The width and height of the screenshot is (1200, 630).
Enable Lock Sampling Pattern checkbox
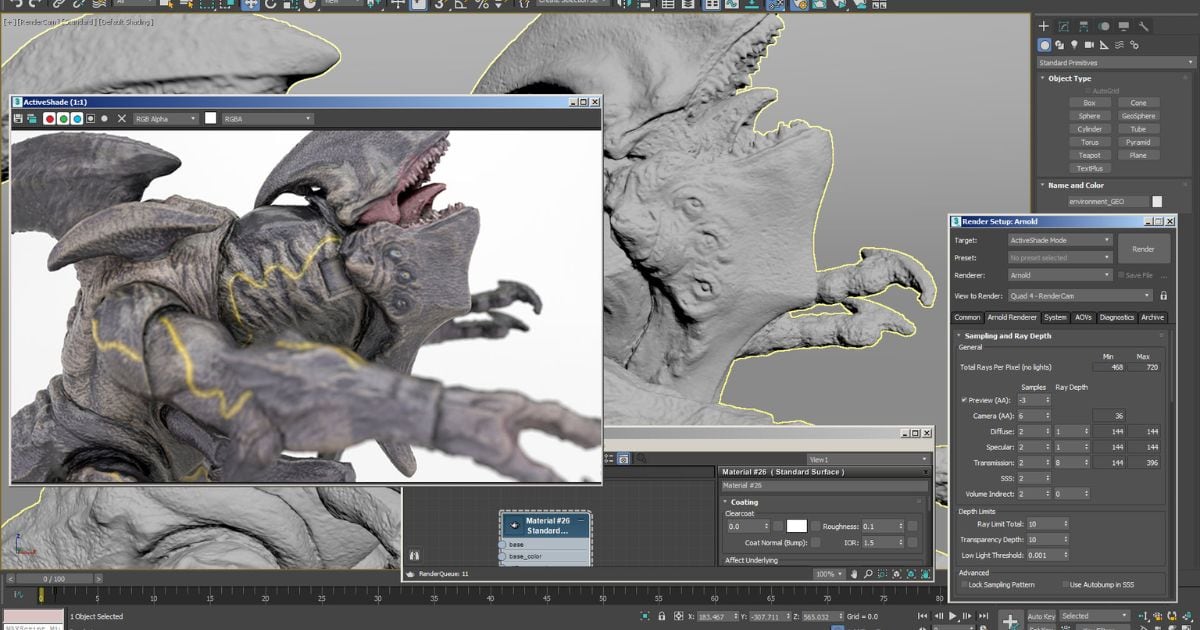point(964,584)
